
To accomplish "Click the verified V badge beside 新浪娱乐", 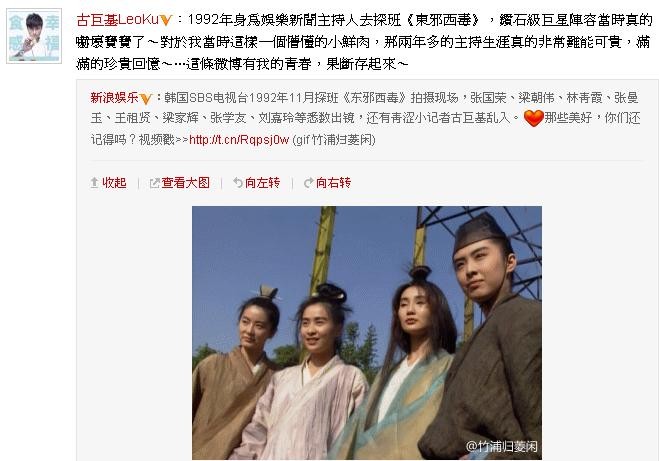I will [x=145, y=99].
